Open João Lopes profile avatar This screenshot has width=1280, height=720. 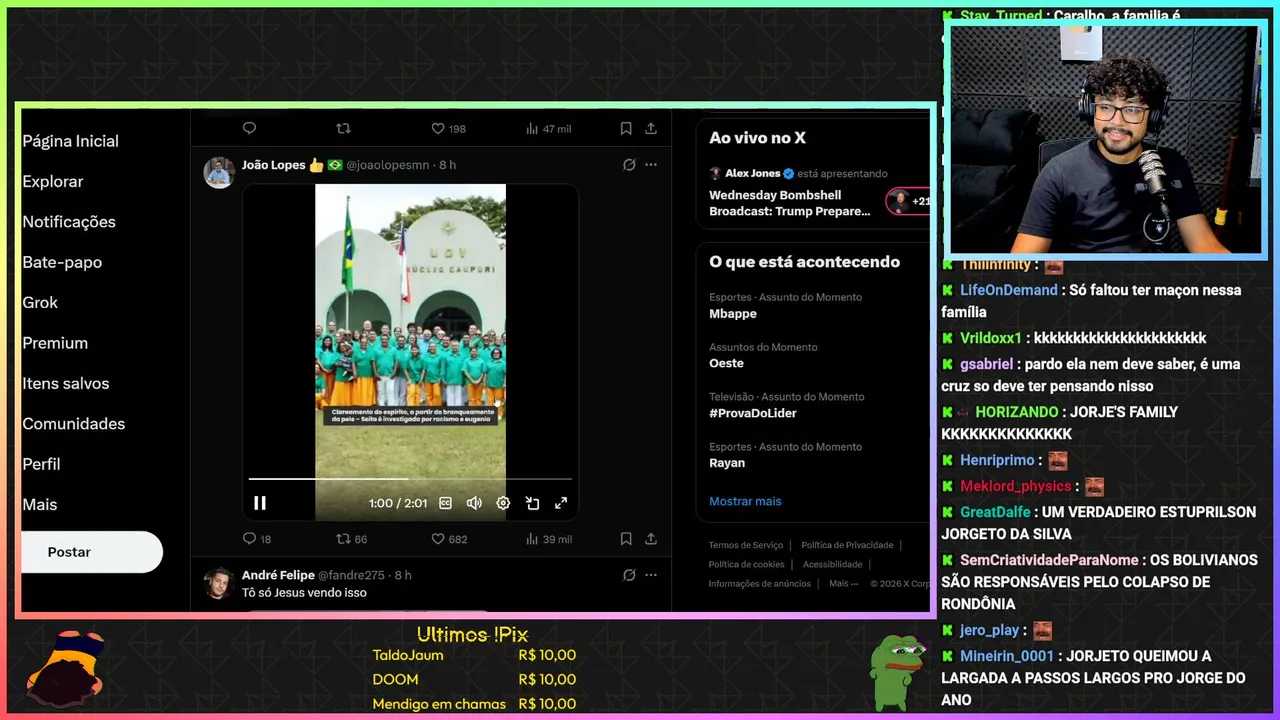pyautogui.click(x=219, y=172)
